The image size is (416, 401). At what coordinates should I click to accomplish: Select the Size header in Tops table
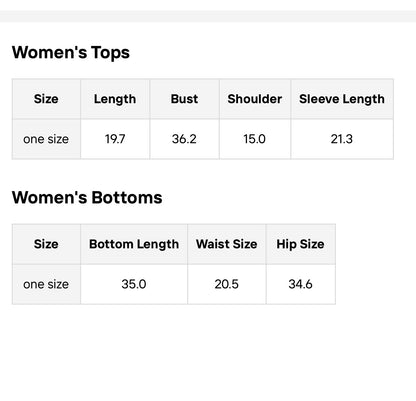pos(46,99)
